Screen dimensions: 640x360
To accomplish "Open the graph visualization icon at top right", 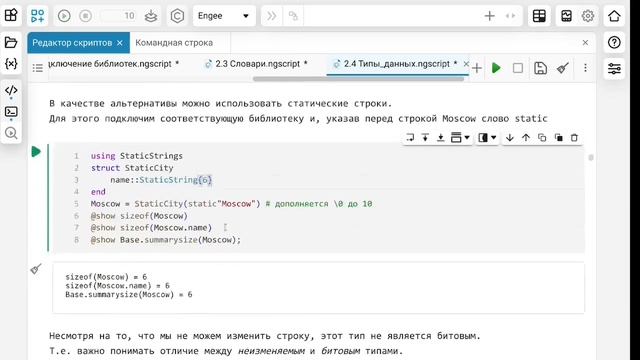I will [566, 16].
